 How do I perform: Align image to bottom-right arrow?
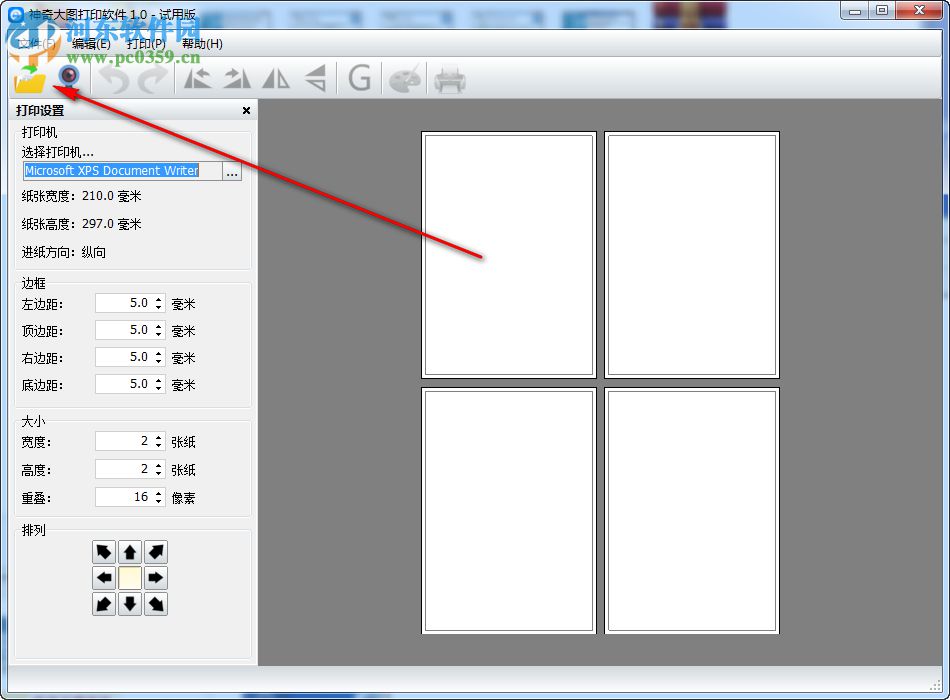tap(156, 604)
